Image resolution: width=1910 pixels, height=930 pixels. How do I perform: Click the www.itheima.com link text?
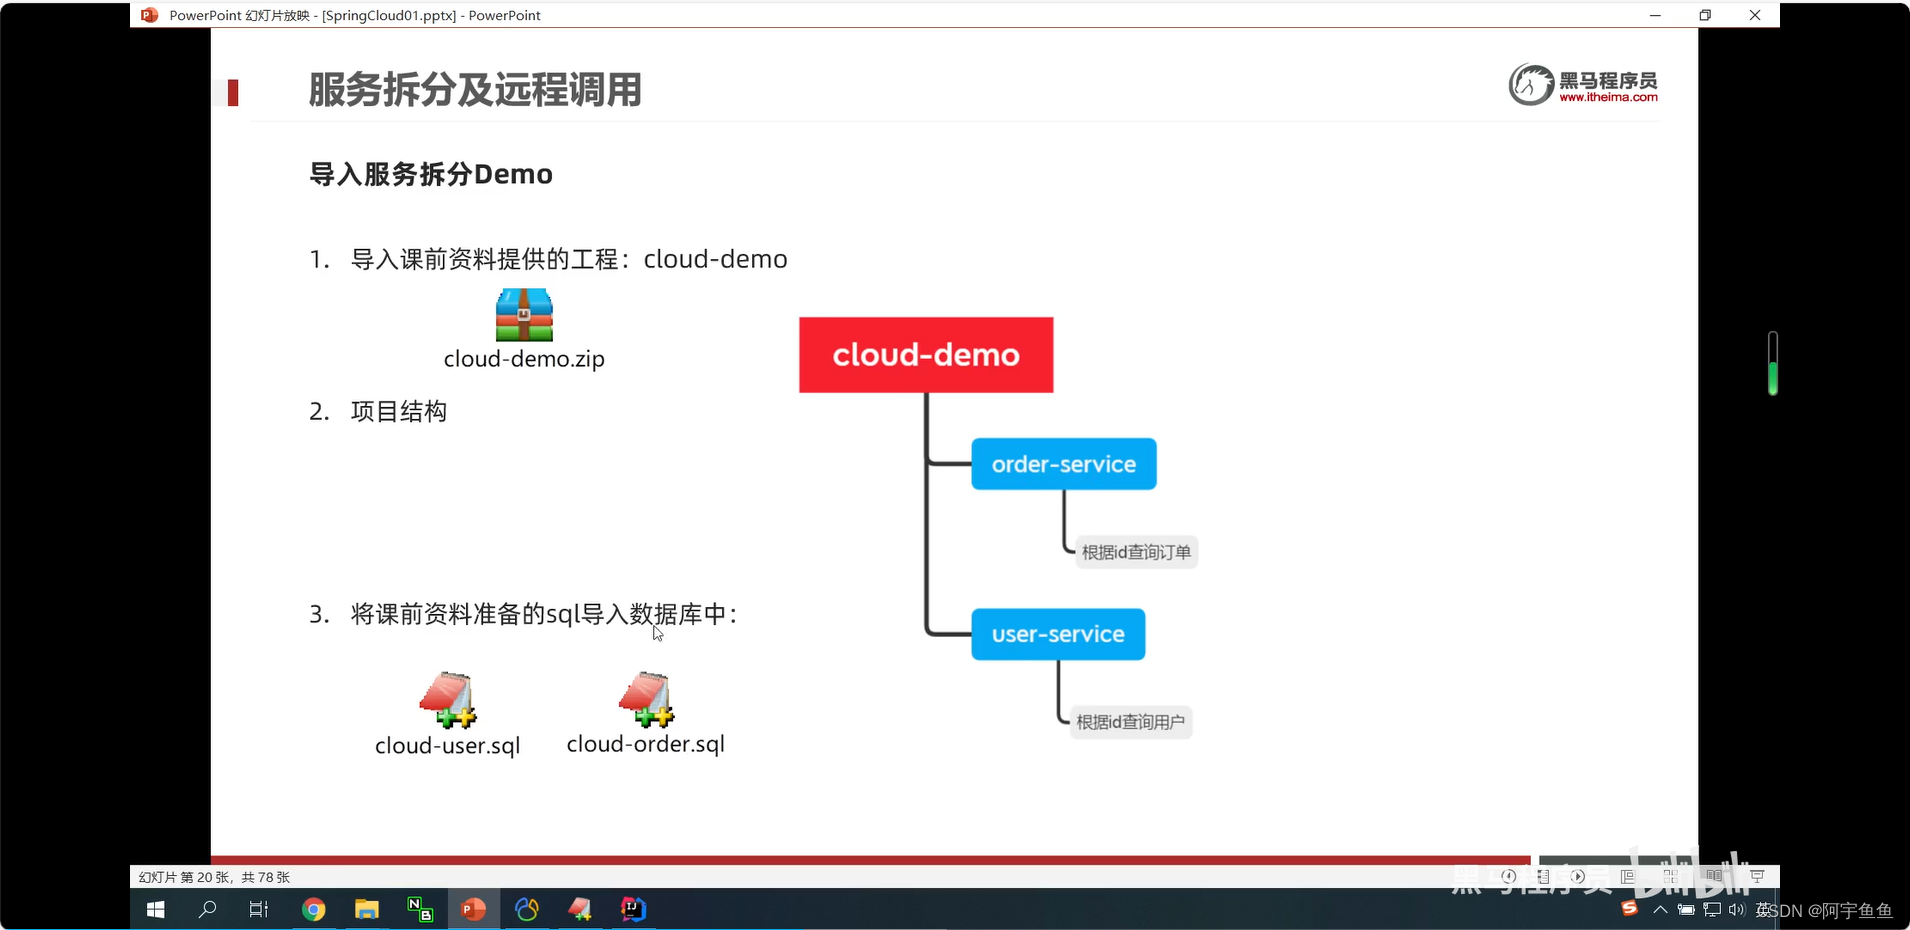tap(1608, 97)
